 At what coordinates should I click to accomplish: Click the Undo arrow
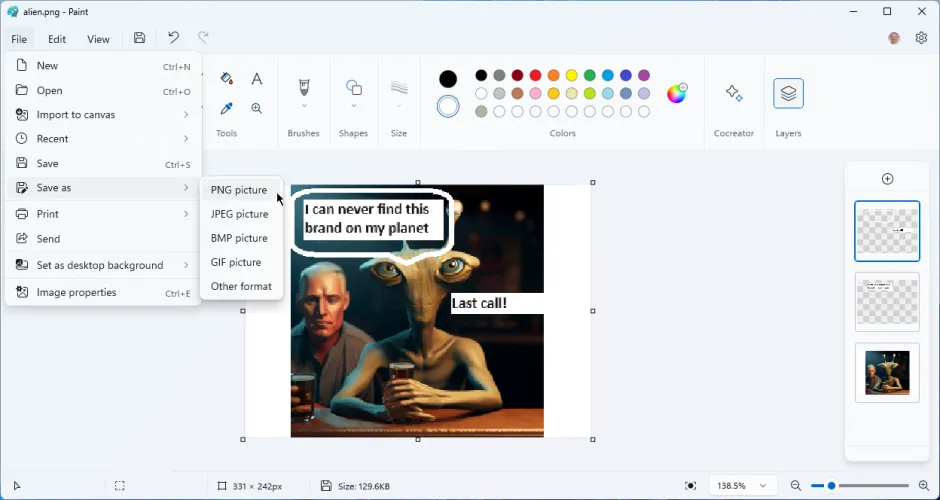(x=173, y=38)
